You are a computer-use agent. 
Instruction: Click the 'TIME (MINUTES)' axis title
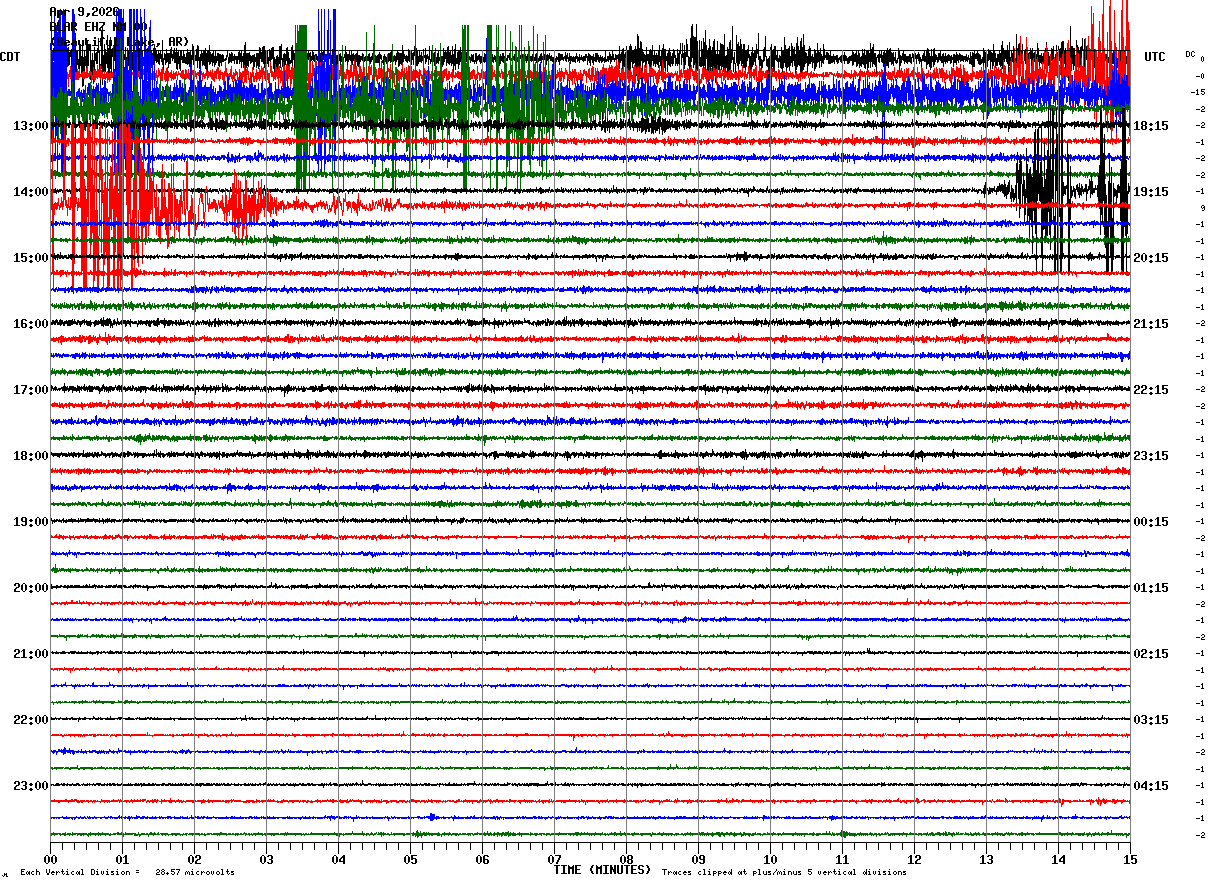coord(602,870)
